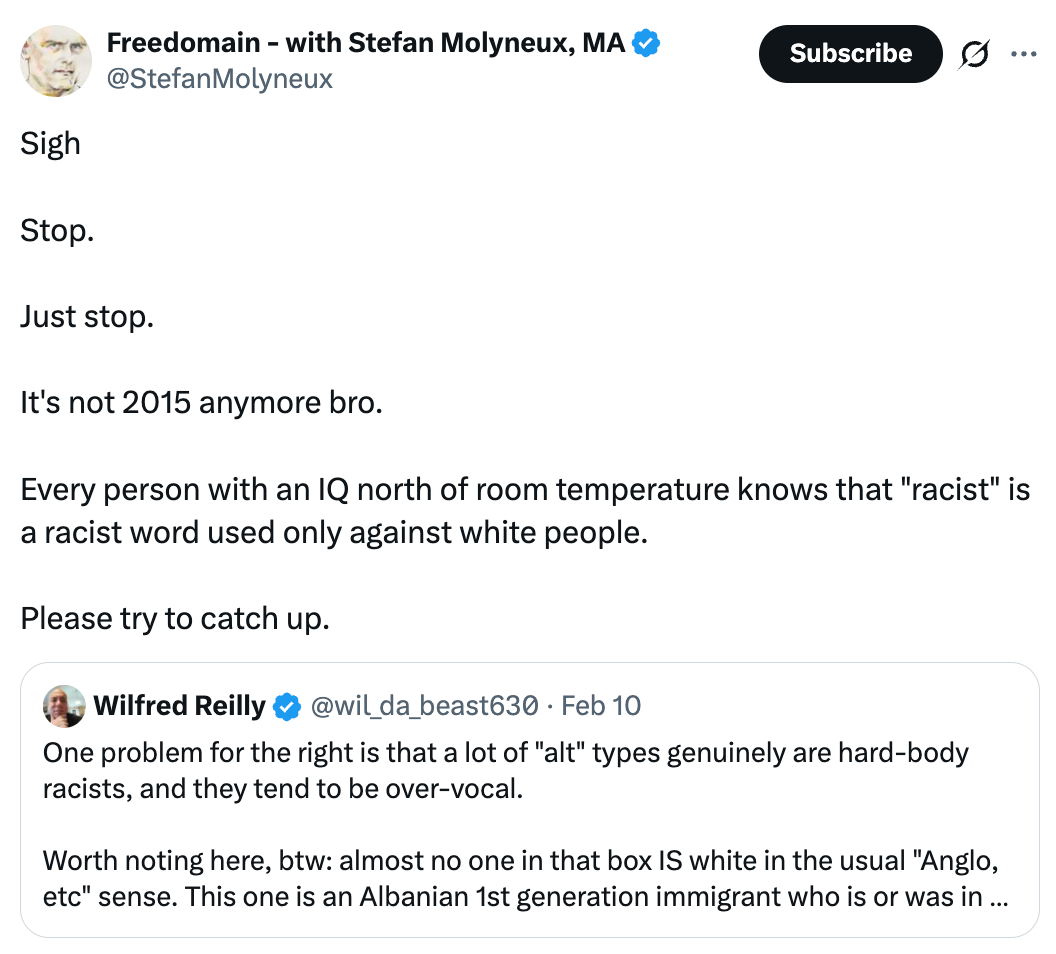Open the three-dot more options menu
The height and width of the screenshot is (954, 1056).
(x=1023, y=54)
